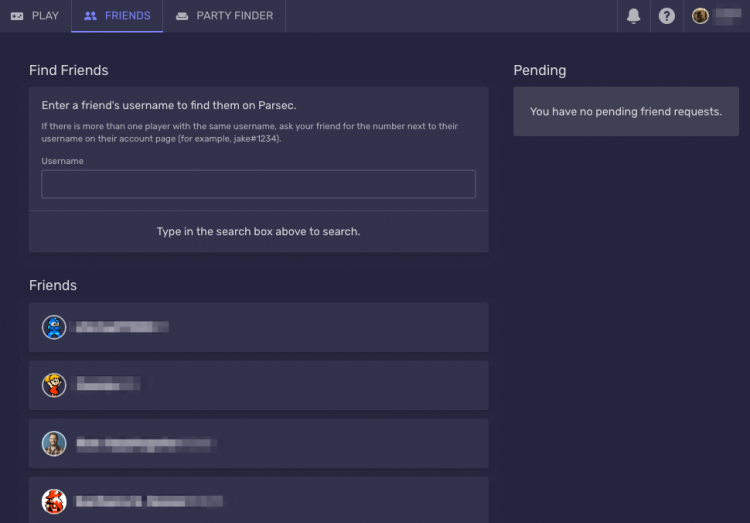The image size is (750, 523).
Task: Switch to the Play tab label
Action: [45, 16]
